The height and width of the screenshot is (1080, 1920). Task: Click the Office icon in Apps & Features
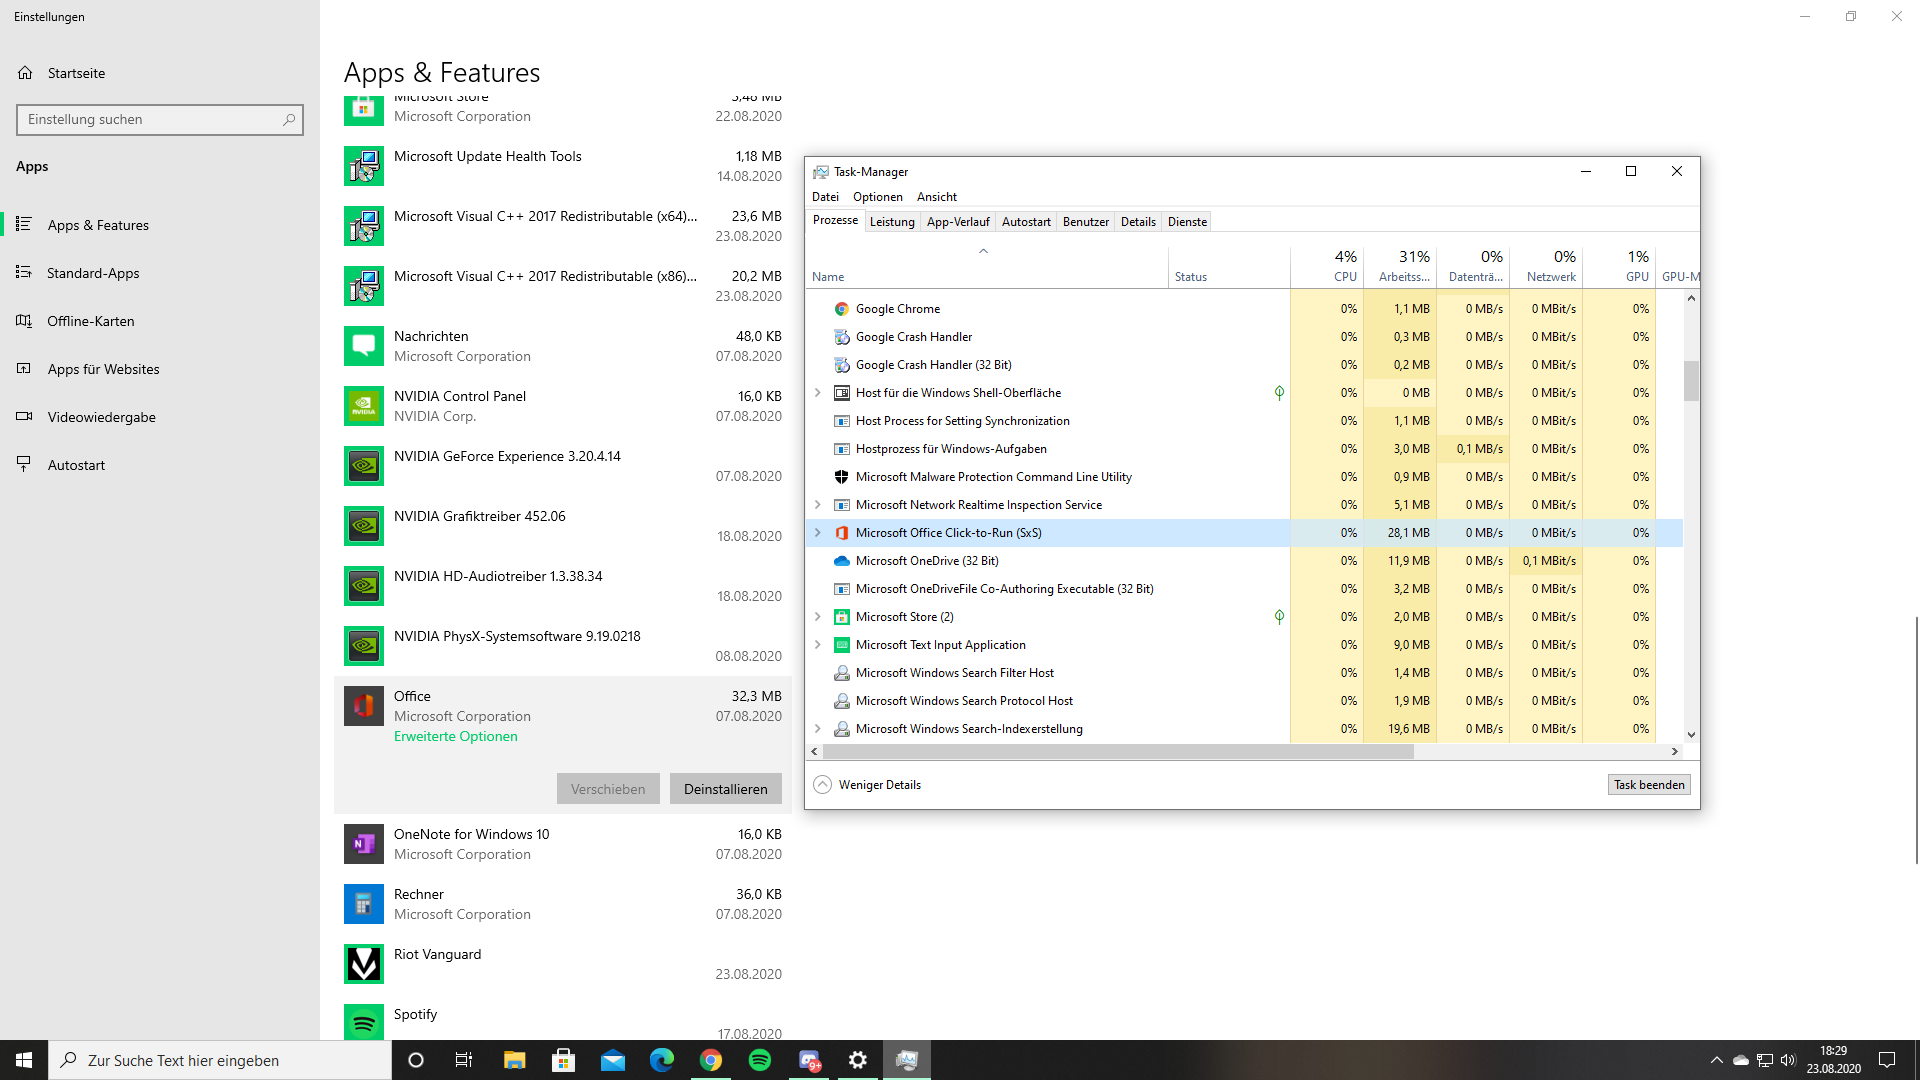[365, 704]
